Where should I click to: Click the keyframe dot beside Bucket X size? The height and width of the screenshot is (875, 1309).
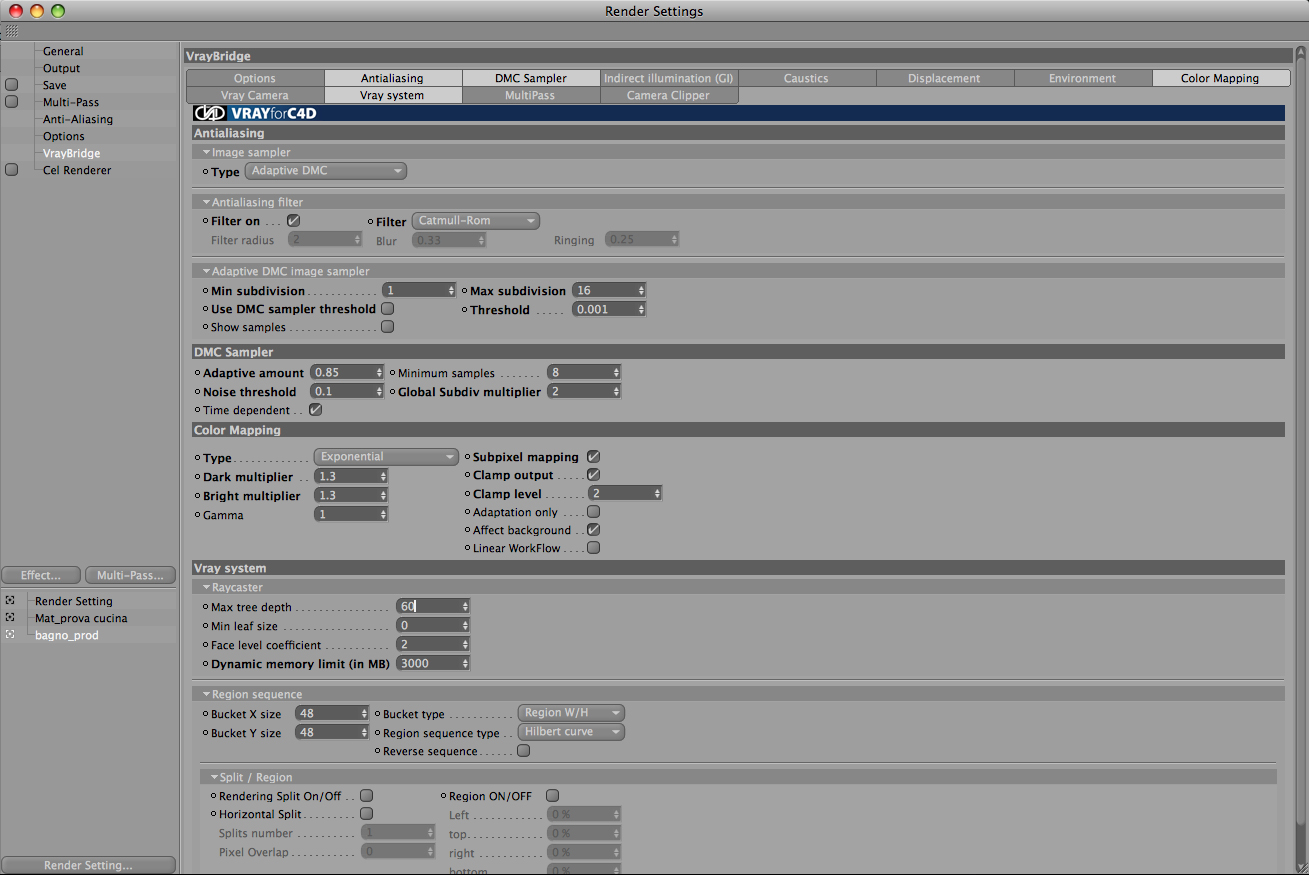[x=206, y=714]
